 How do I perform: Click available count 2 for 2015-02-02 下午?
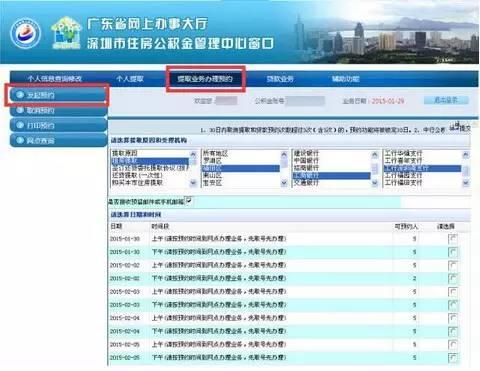tap(414, 278)
